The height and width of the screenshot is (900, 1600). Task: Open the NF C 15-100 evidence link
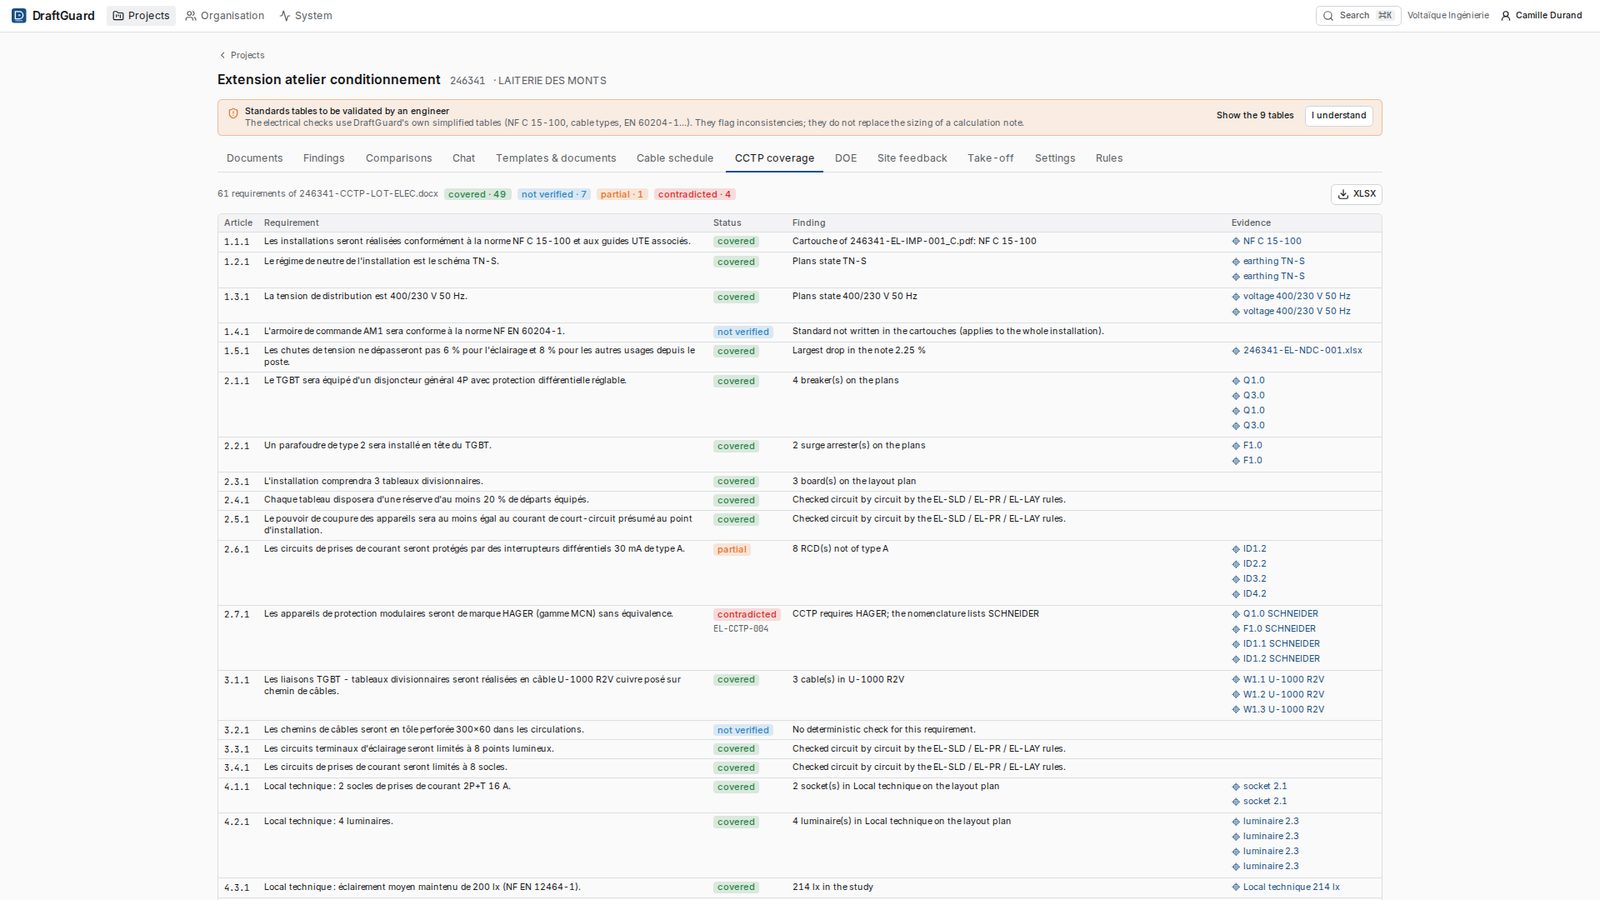click(x=1267, y=241)
